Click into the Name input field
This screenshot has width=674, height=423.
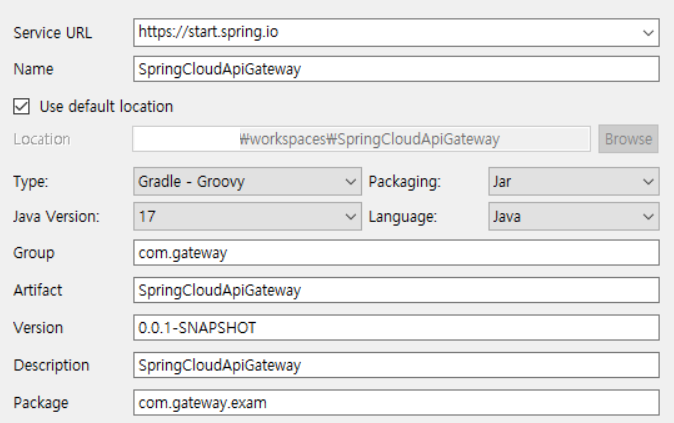(396, 69)
